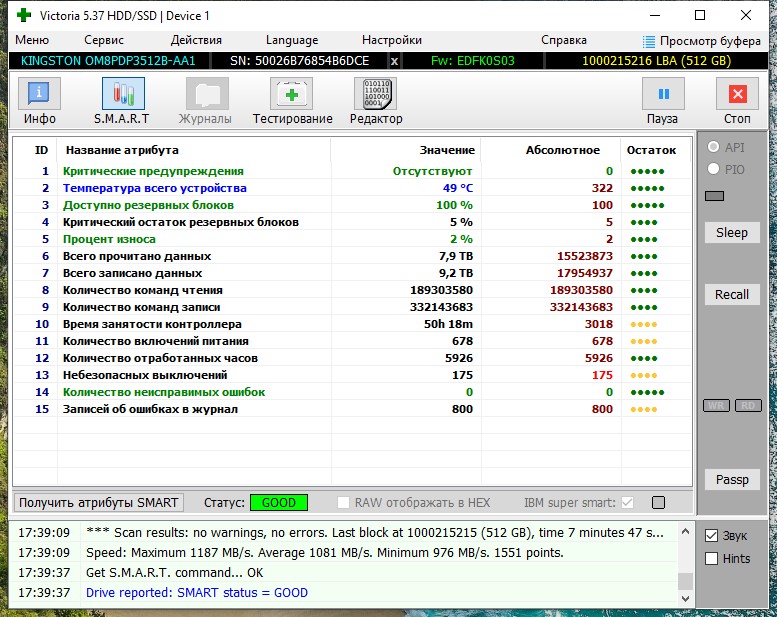Open Просмотр буфера list icon
Image resolution: width=777 pixels, height=617 pixels.
click(648, 41)
